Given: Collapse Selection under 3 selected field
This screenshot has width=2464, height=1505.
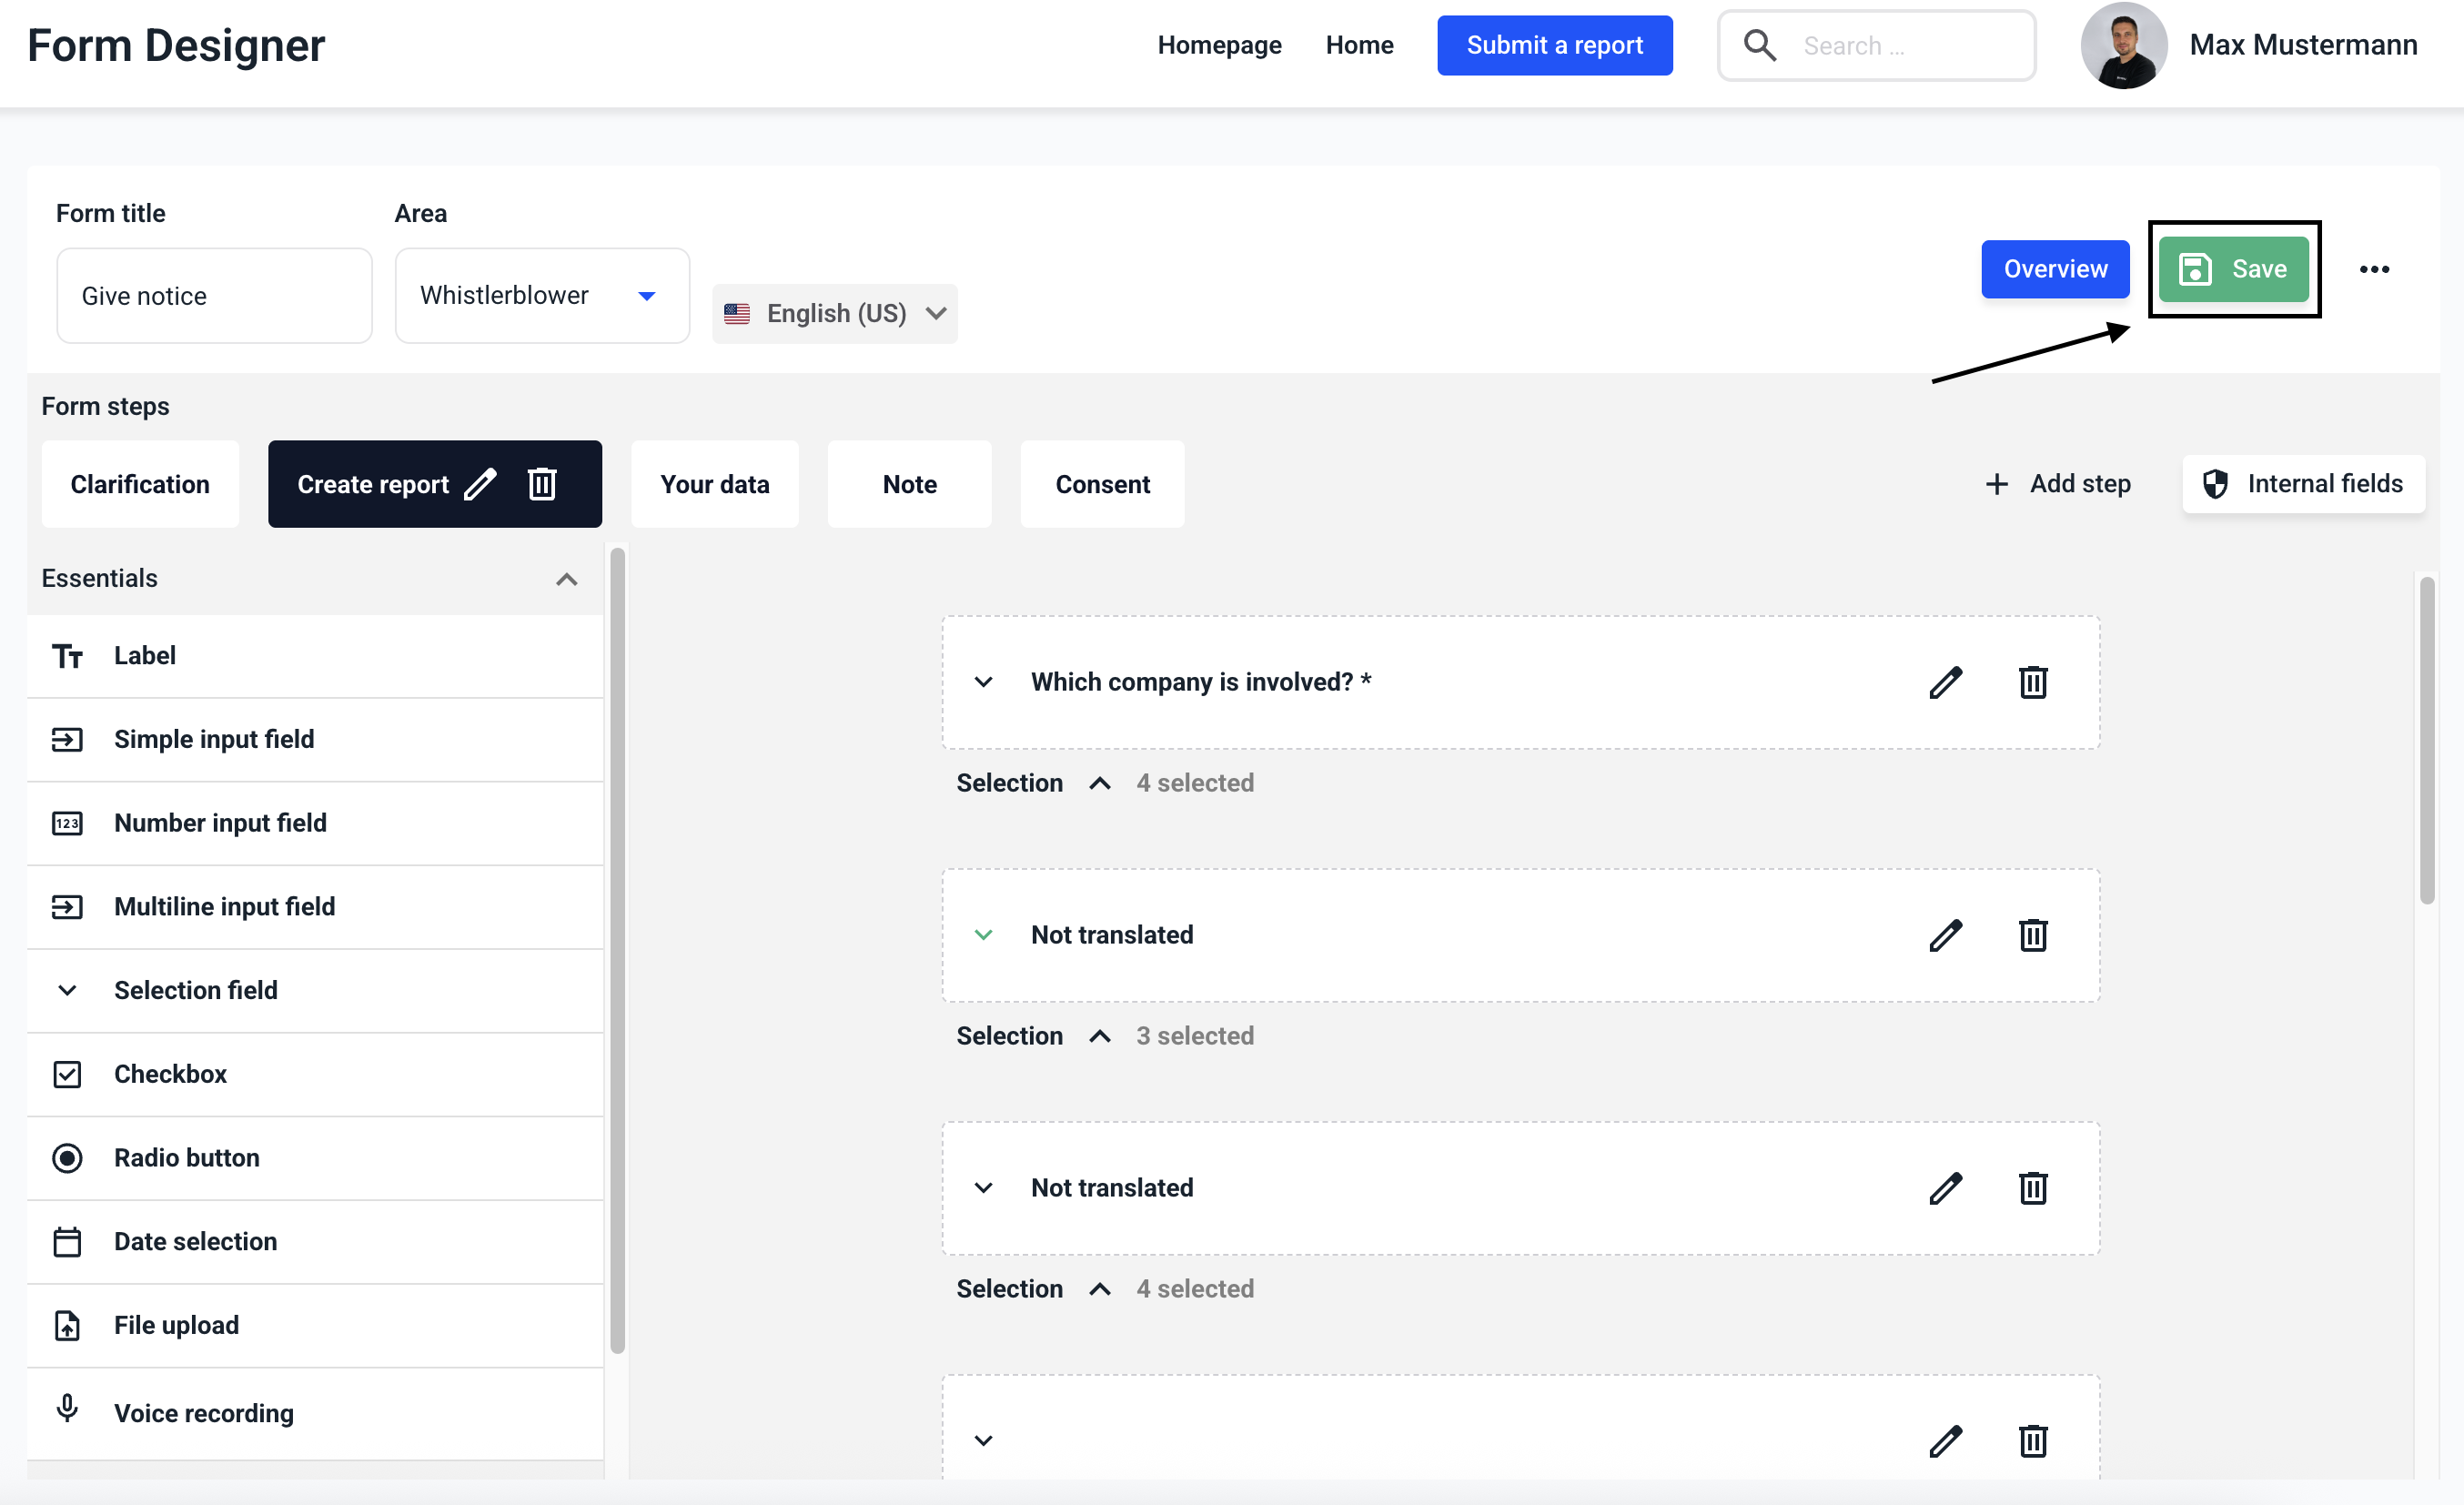Looking at the screenshot, I should 1100,1036.
